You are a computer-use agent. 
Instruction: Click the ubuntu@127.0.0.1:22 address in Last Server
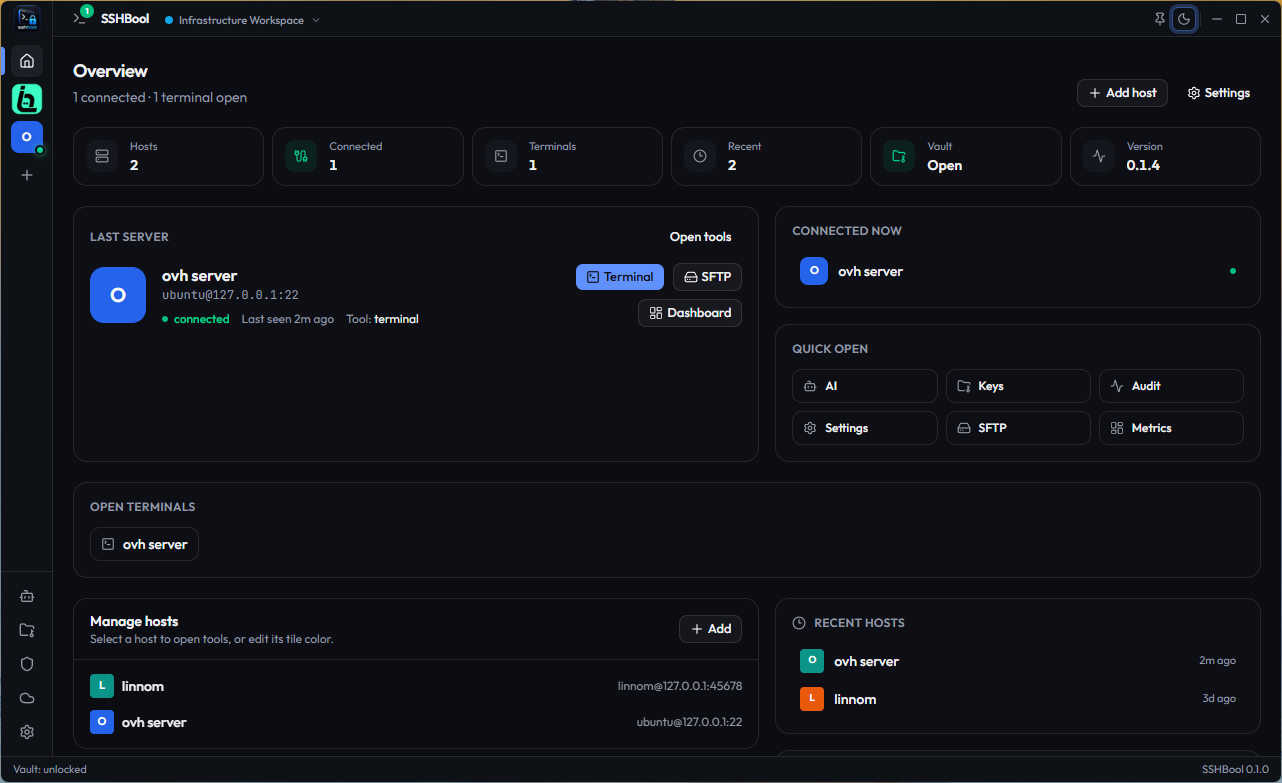(230, 296)
